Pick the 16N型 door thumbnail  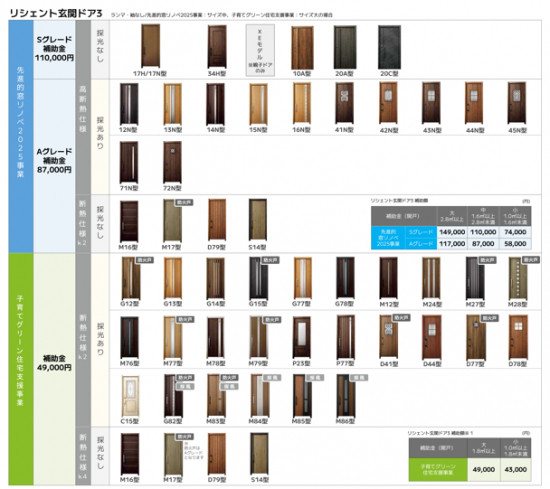pyautogui.click(x=302, y=103)
